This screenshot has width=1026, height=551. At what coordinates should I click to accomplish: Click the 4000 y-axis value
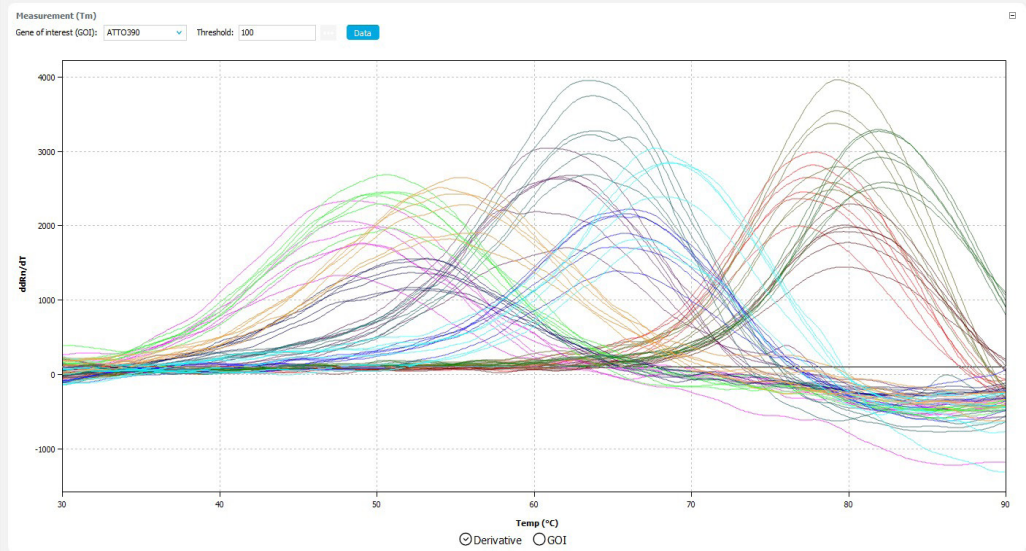pyautogui.click(x=46, y=77)
